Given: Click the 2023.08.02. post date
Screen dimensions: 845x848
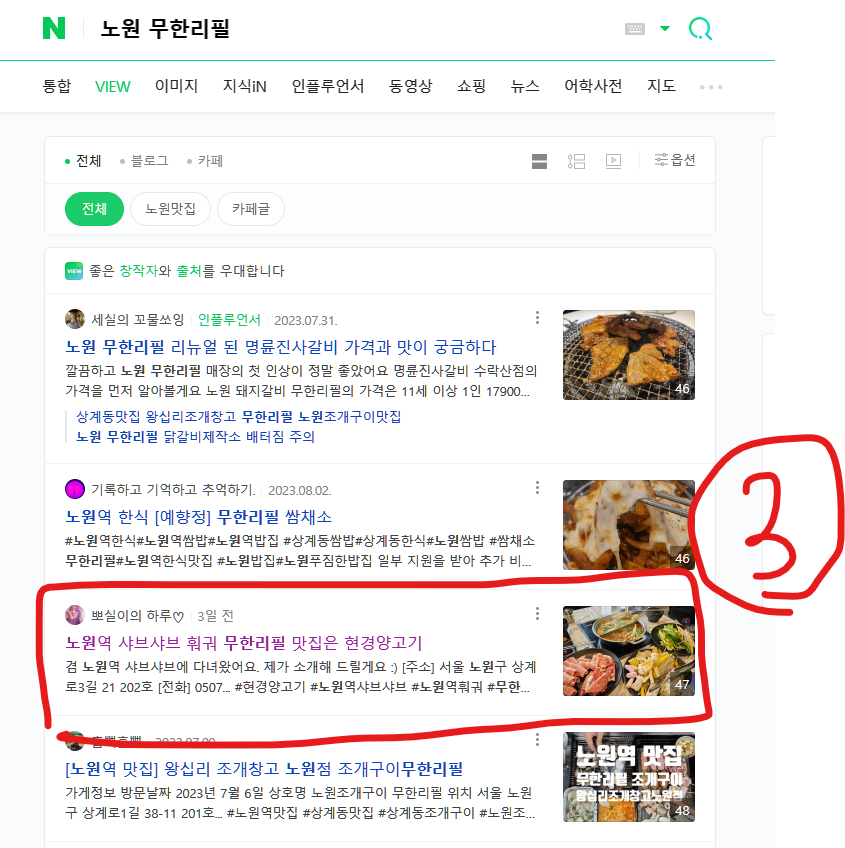Looking at the screenshot, I should 300,491.
